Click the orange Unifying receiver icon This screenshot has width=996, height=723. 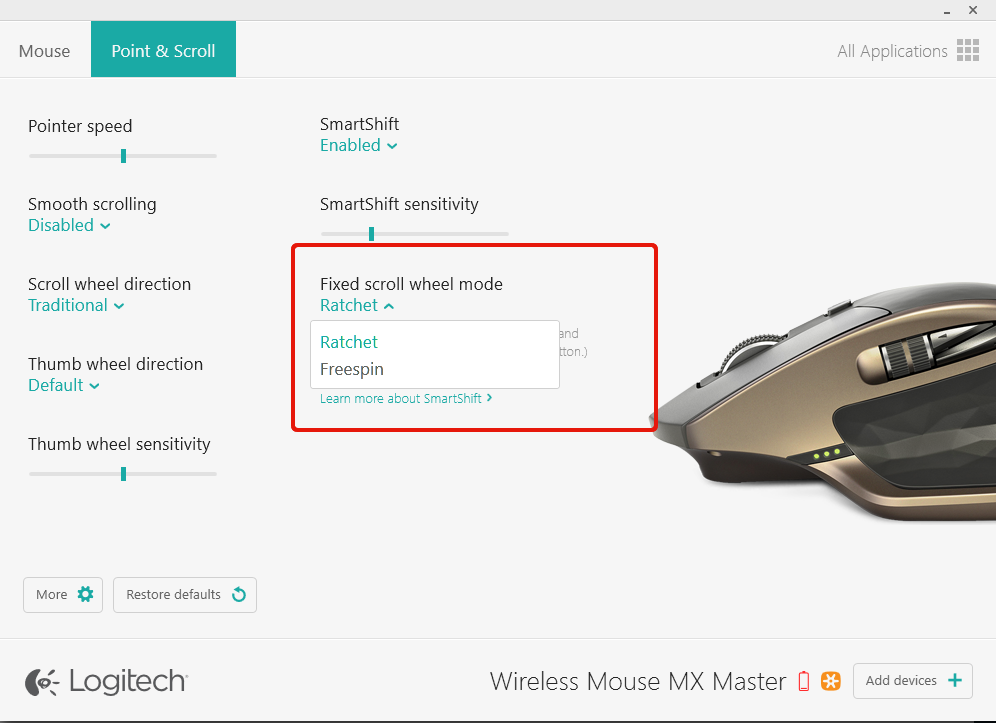tap(830, 681)
